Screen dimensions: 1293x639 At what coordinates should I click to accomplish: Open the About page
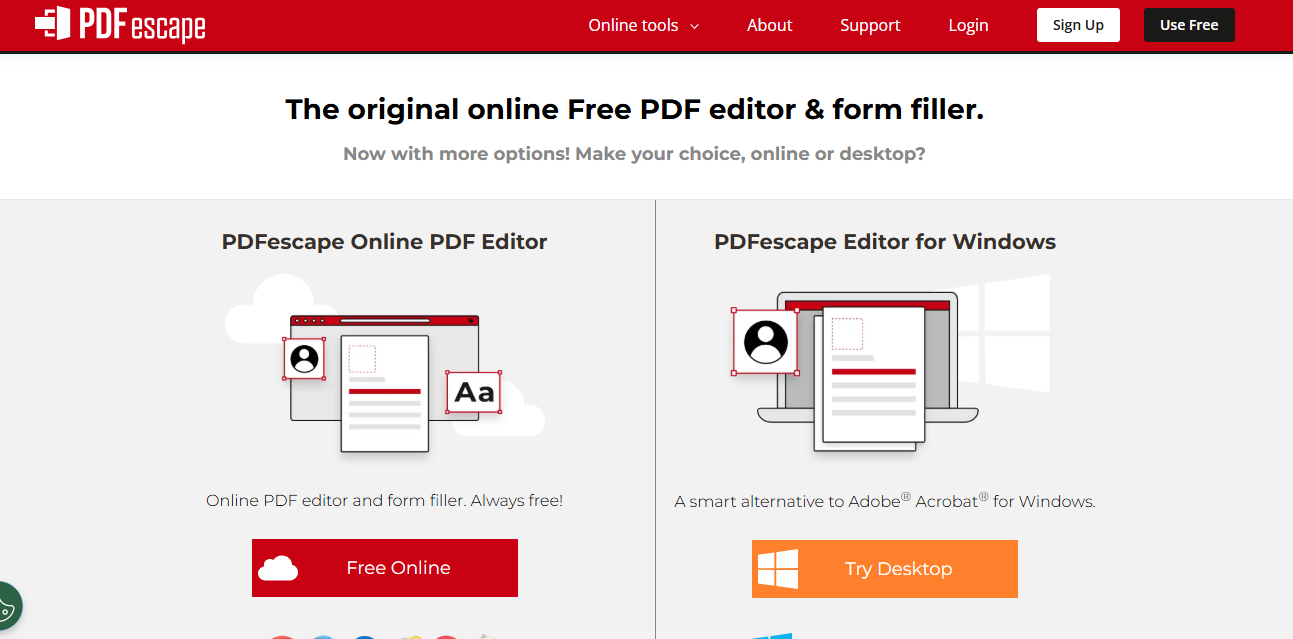769,25
